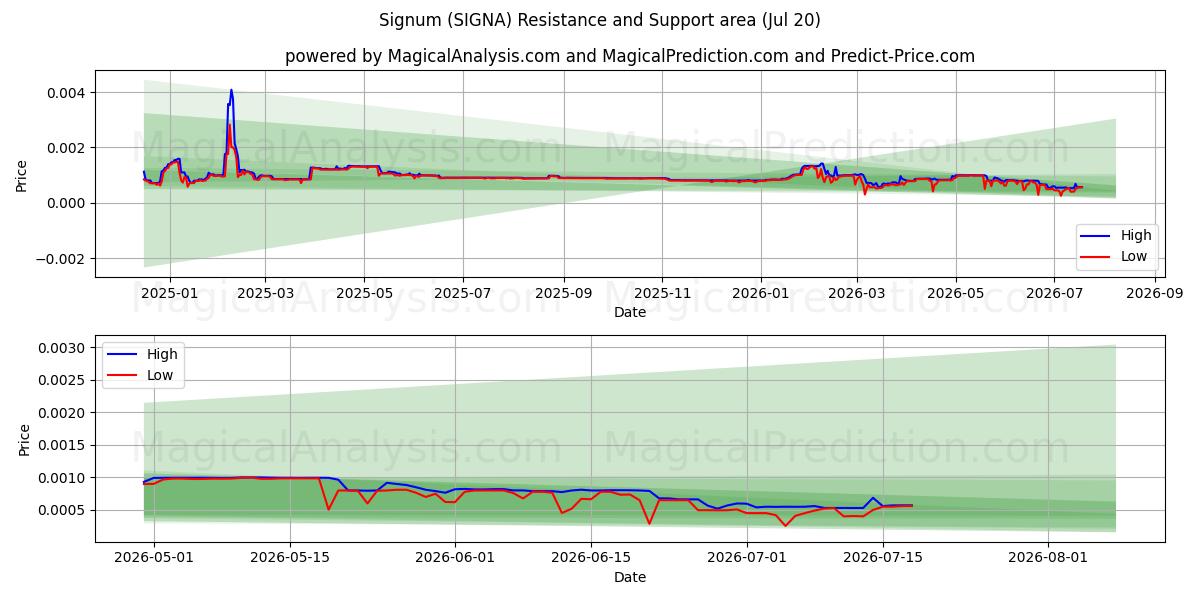Click the "2025-07" x-axis tick label
This screenshot has height=600, width=1200.
pos(463,294)
